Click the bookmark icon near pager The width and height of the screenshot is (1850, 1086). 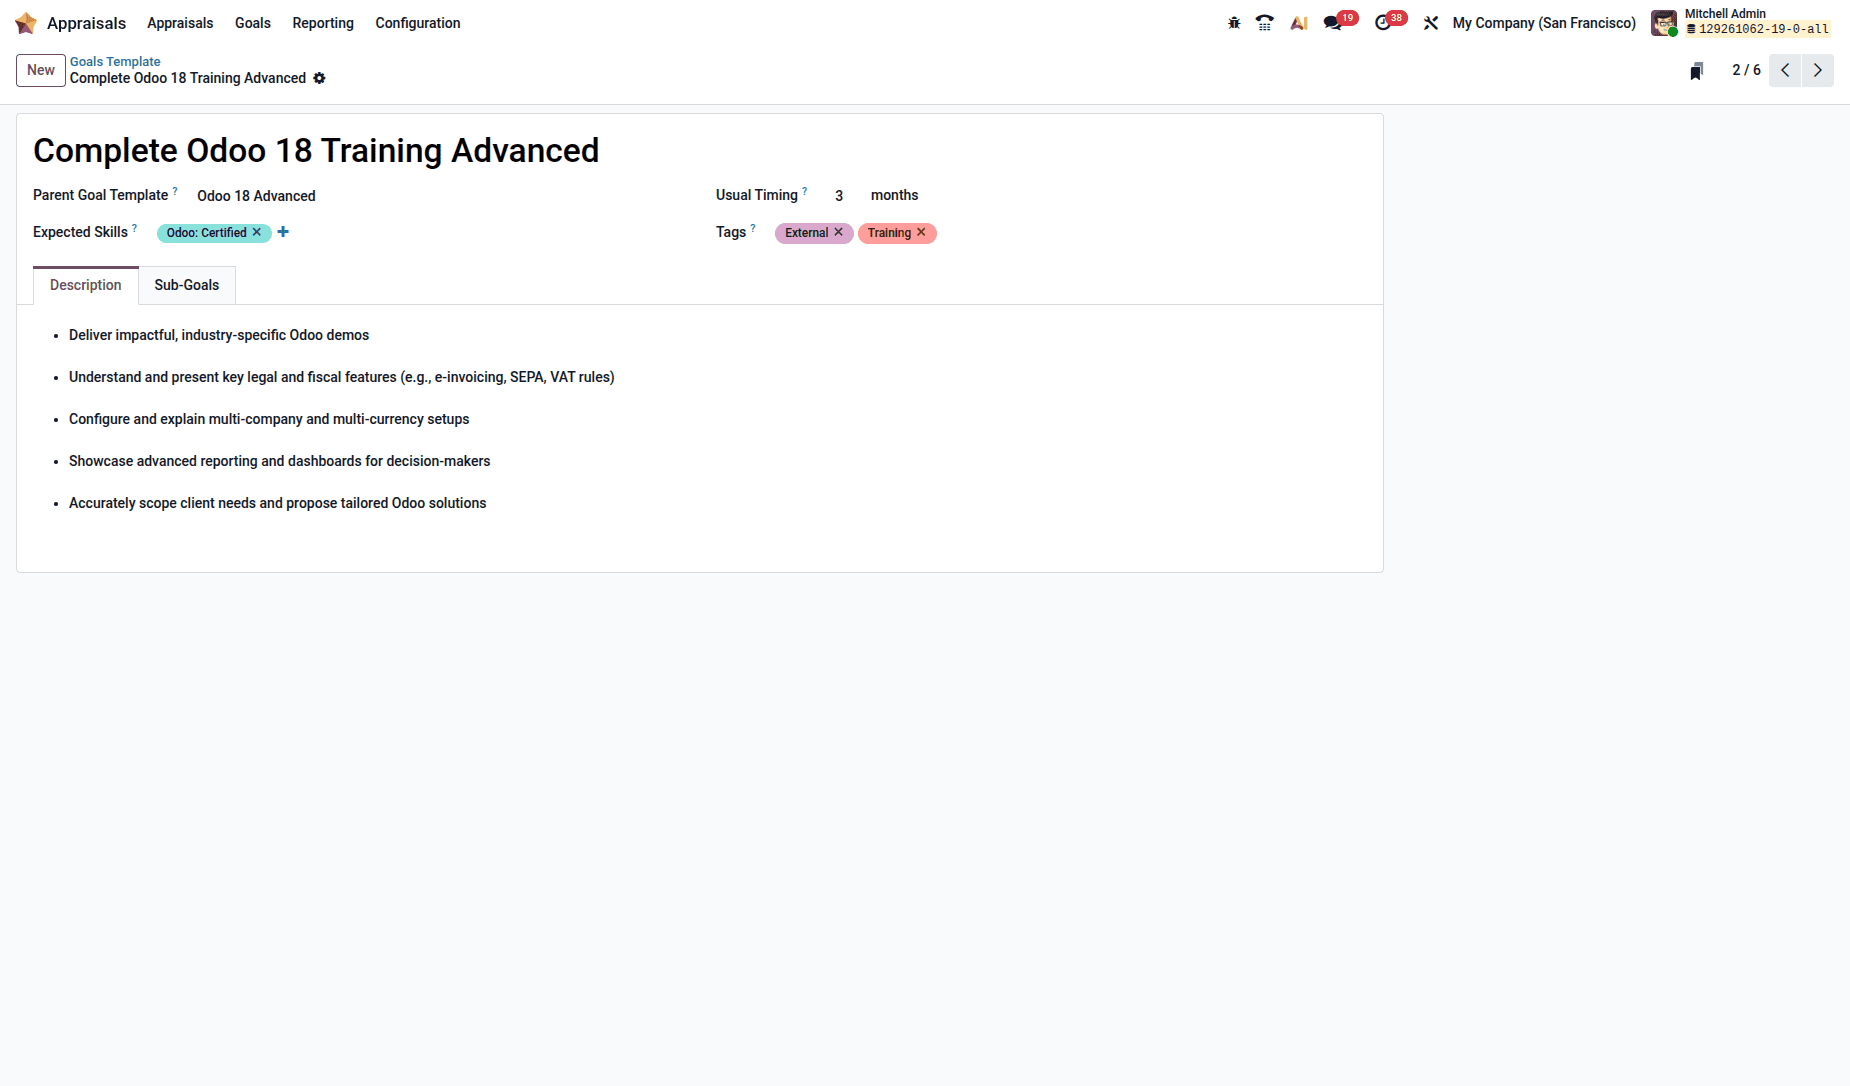tap(1696, 71)
